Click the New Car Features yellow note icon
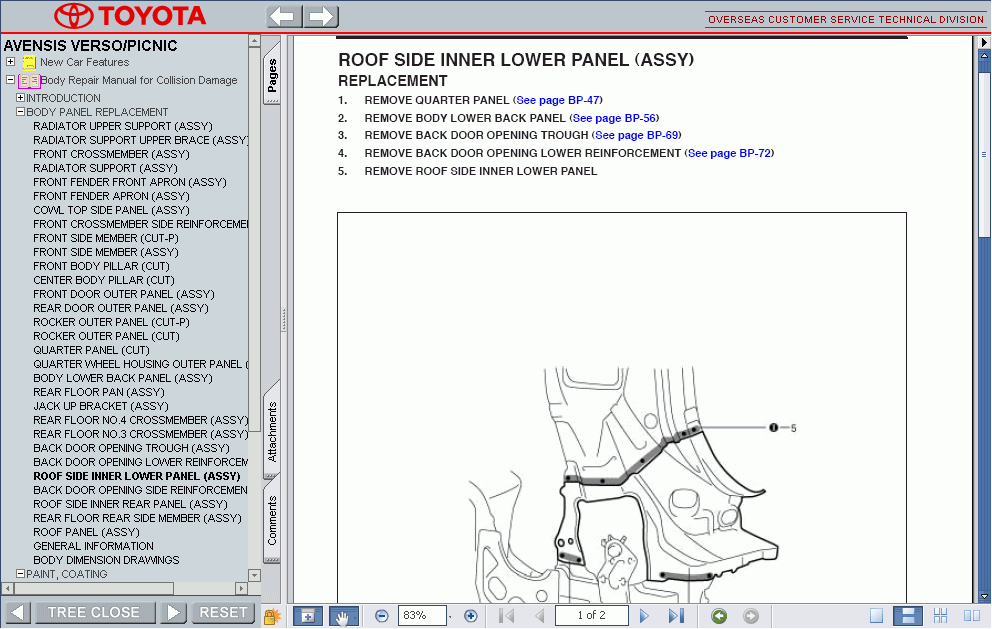Screen dimensions: 992x629 [29, 63]
